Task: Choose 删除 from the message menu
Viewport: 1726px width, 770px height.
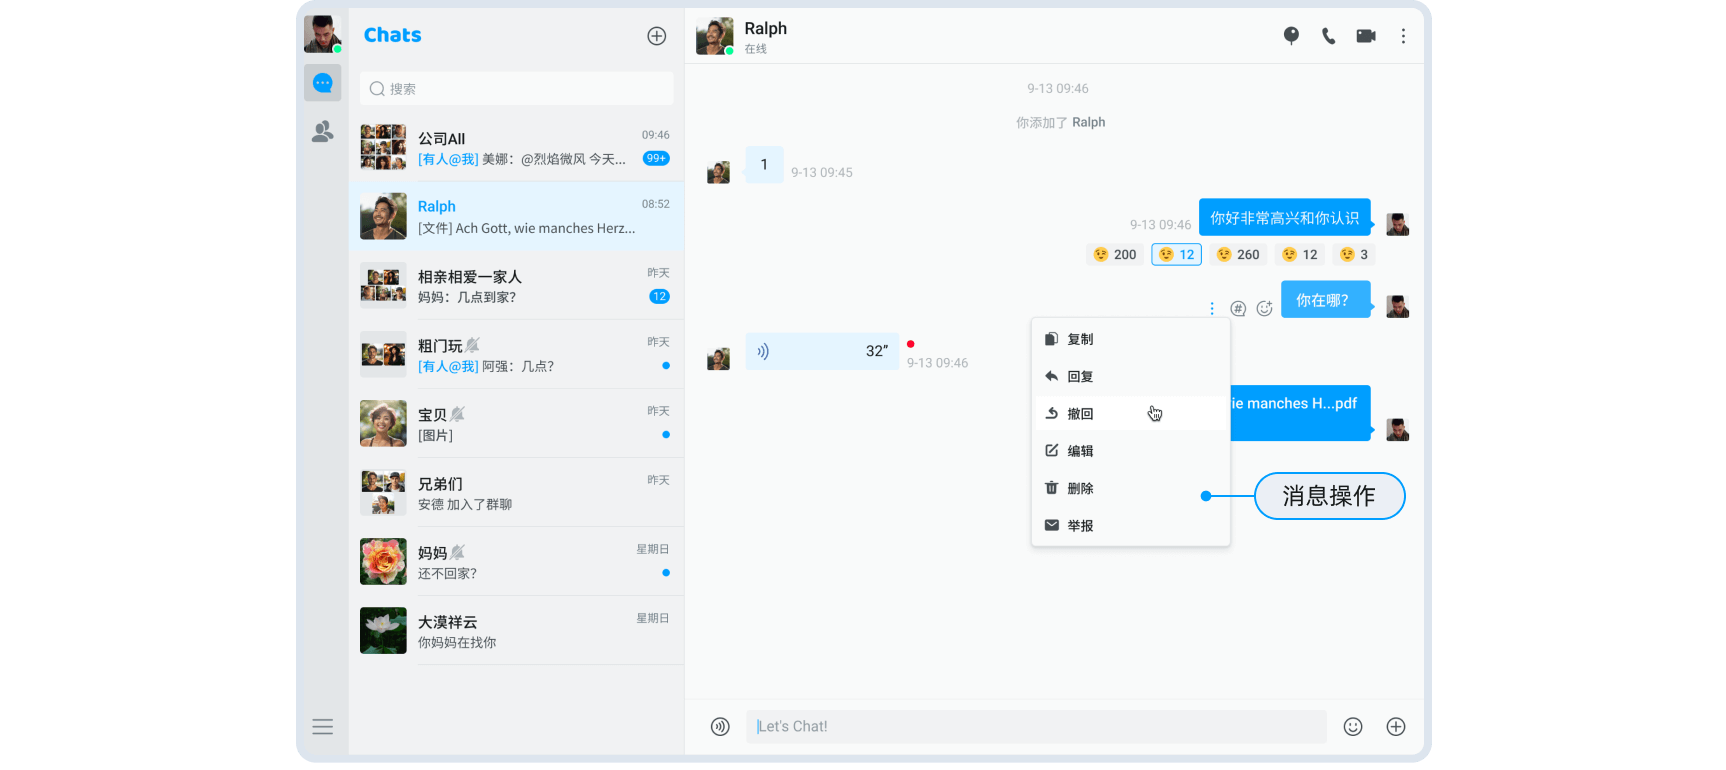Action: coord(1130,488)
